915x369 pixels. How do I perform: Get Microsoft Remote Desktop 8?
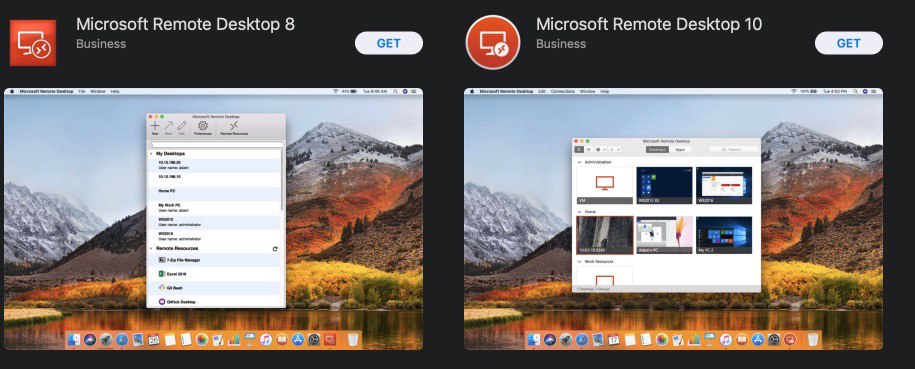[x=389, y=43]
